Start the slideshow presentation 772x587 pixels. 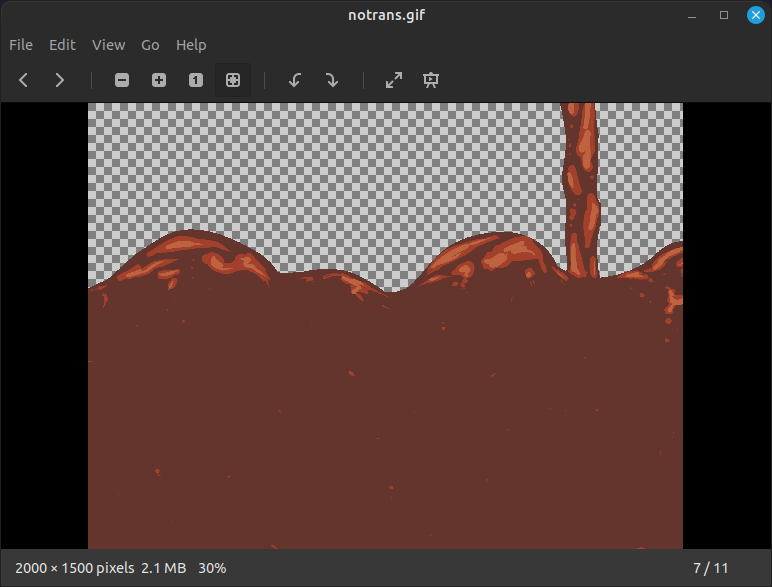click(x=431, y=80)
